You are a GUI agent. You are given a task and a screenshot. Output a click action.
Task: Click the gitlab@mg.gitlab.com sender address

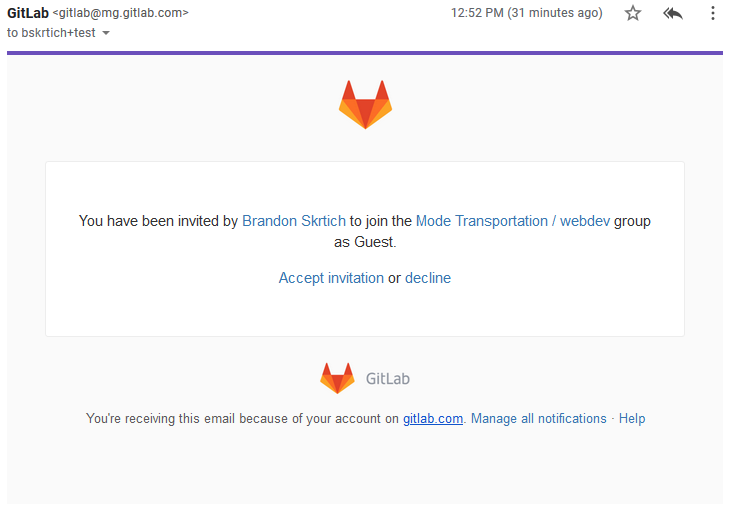(121, 13)
